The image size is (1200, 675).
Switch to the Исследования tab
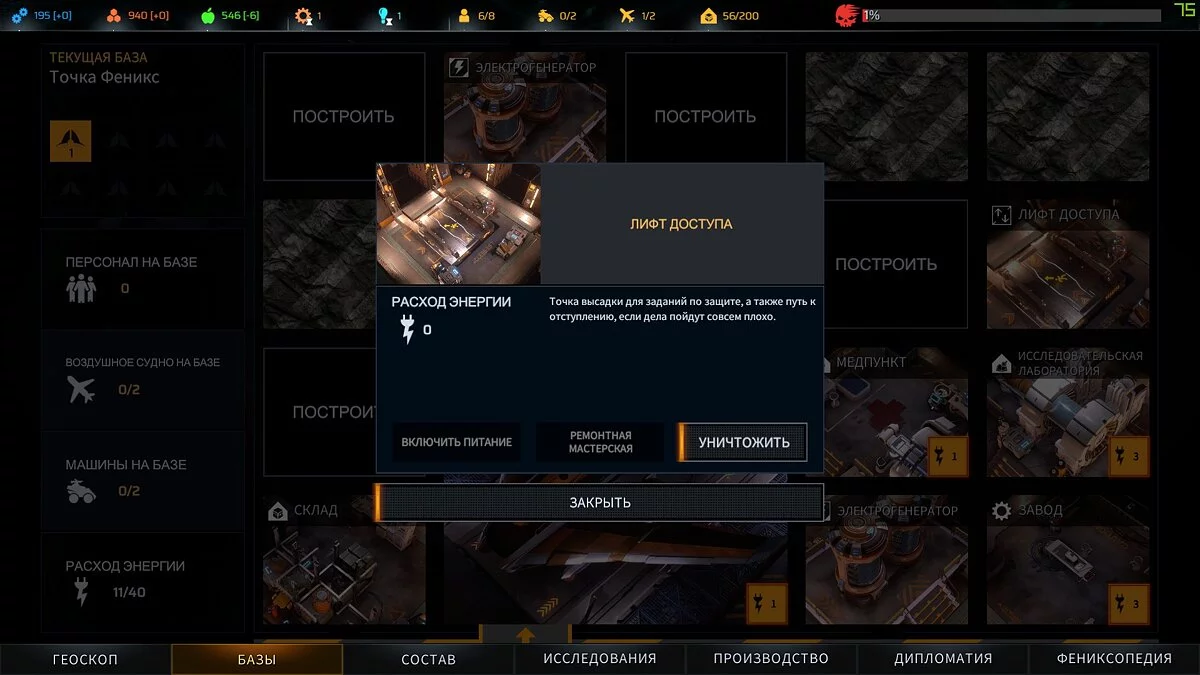599,659
